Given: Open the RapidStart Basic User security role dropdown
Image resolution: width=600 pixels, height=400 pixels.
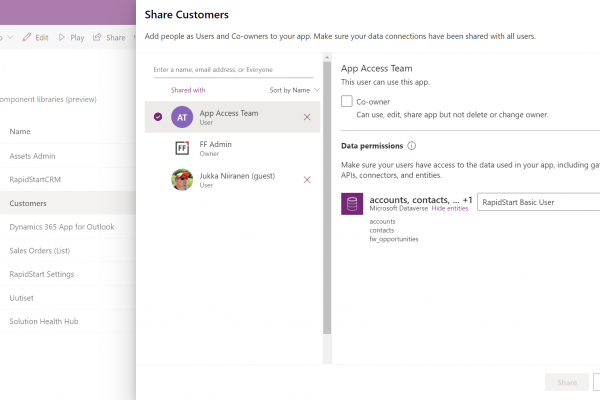Looking at the screenshot, I should point(538,202).
